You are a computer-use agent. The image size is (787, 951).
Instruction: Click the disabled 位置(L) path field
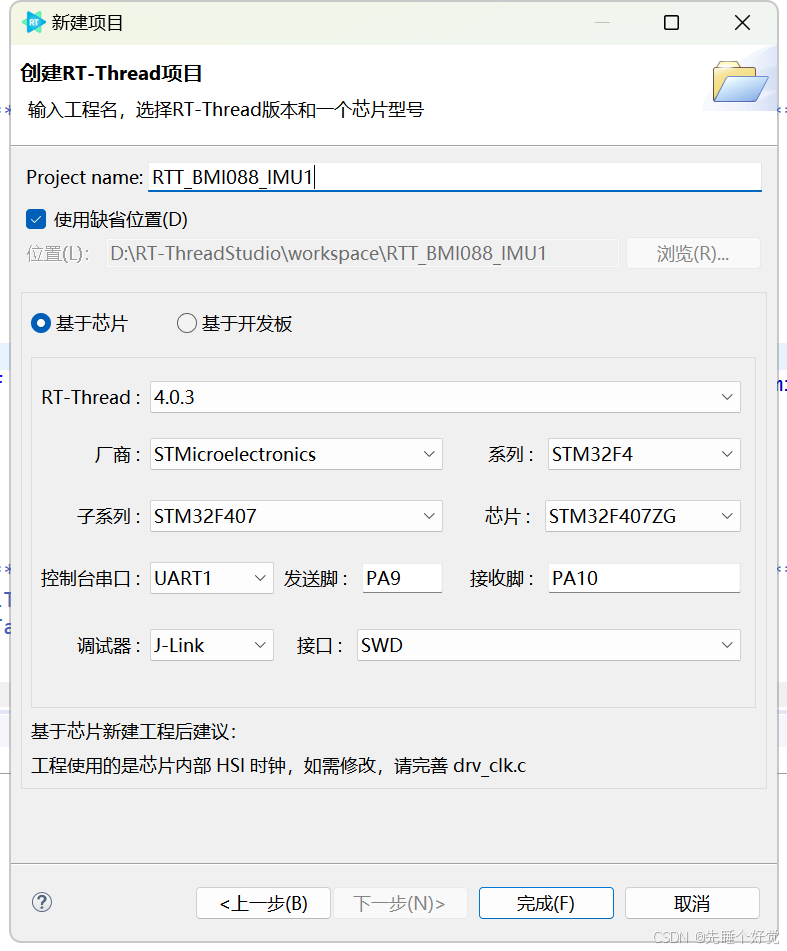[x=363, y=253]
